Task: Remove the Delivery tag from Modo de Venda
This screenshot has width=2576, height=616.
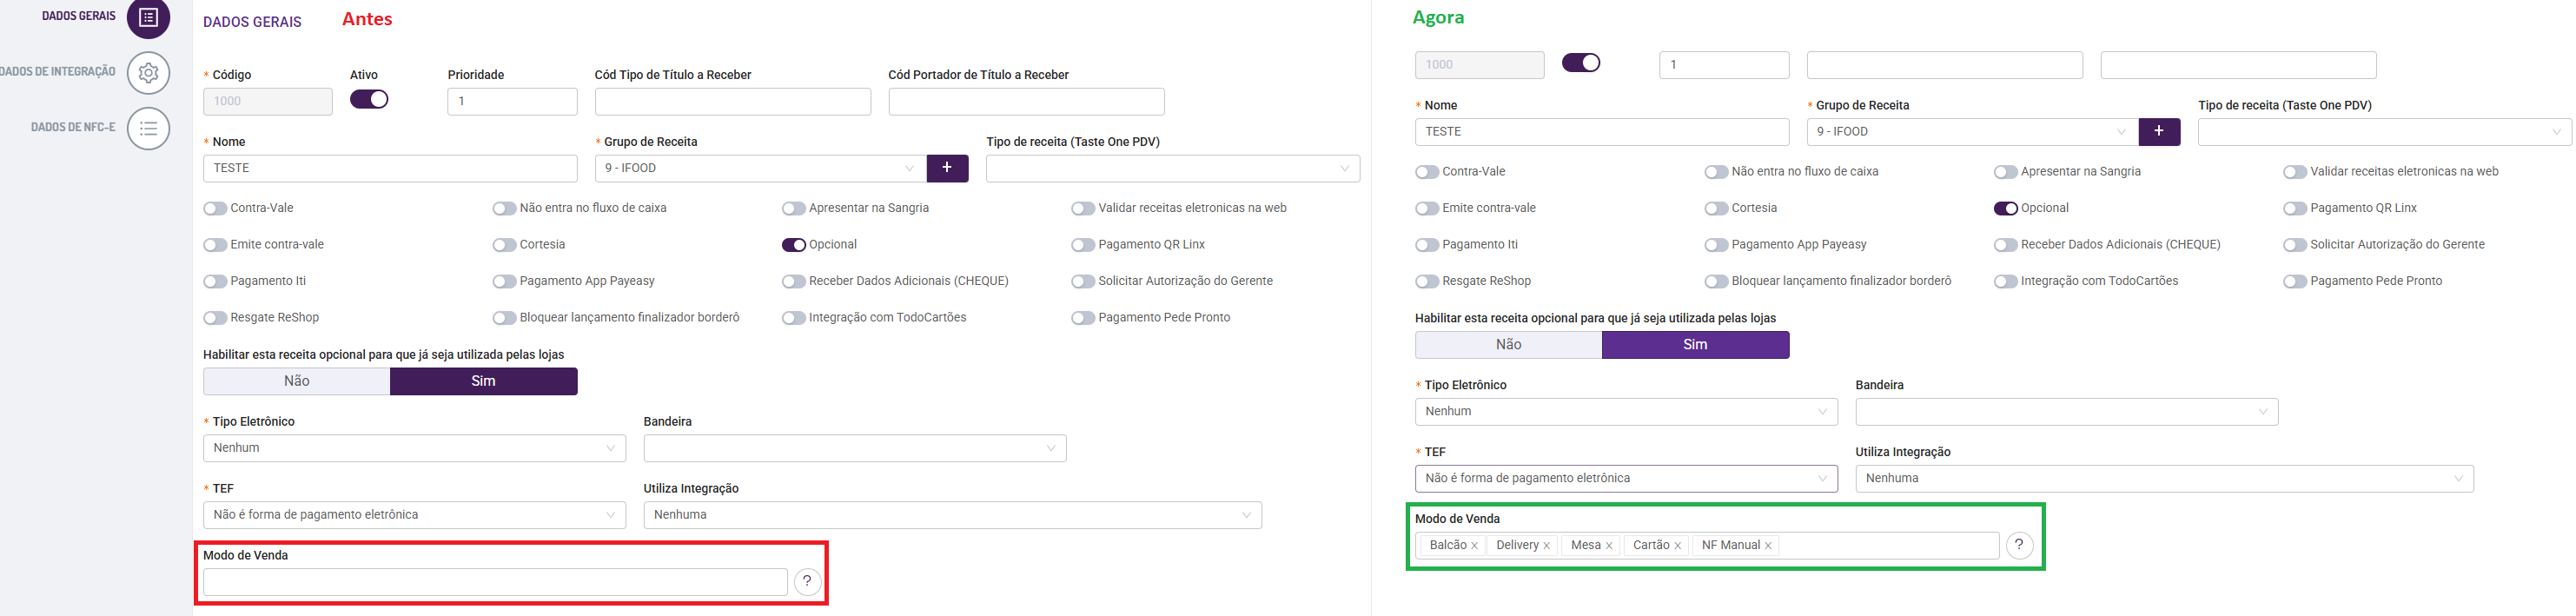Action: [x=1546, y=546]
